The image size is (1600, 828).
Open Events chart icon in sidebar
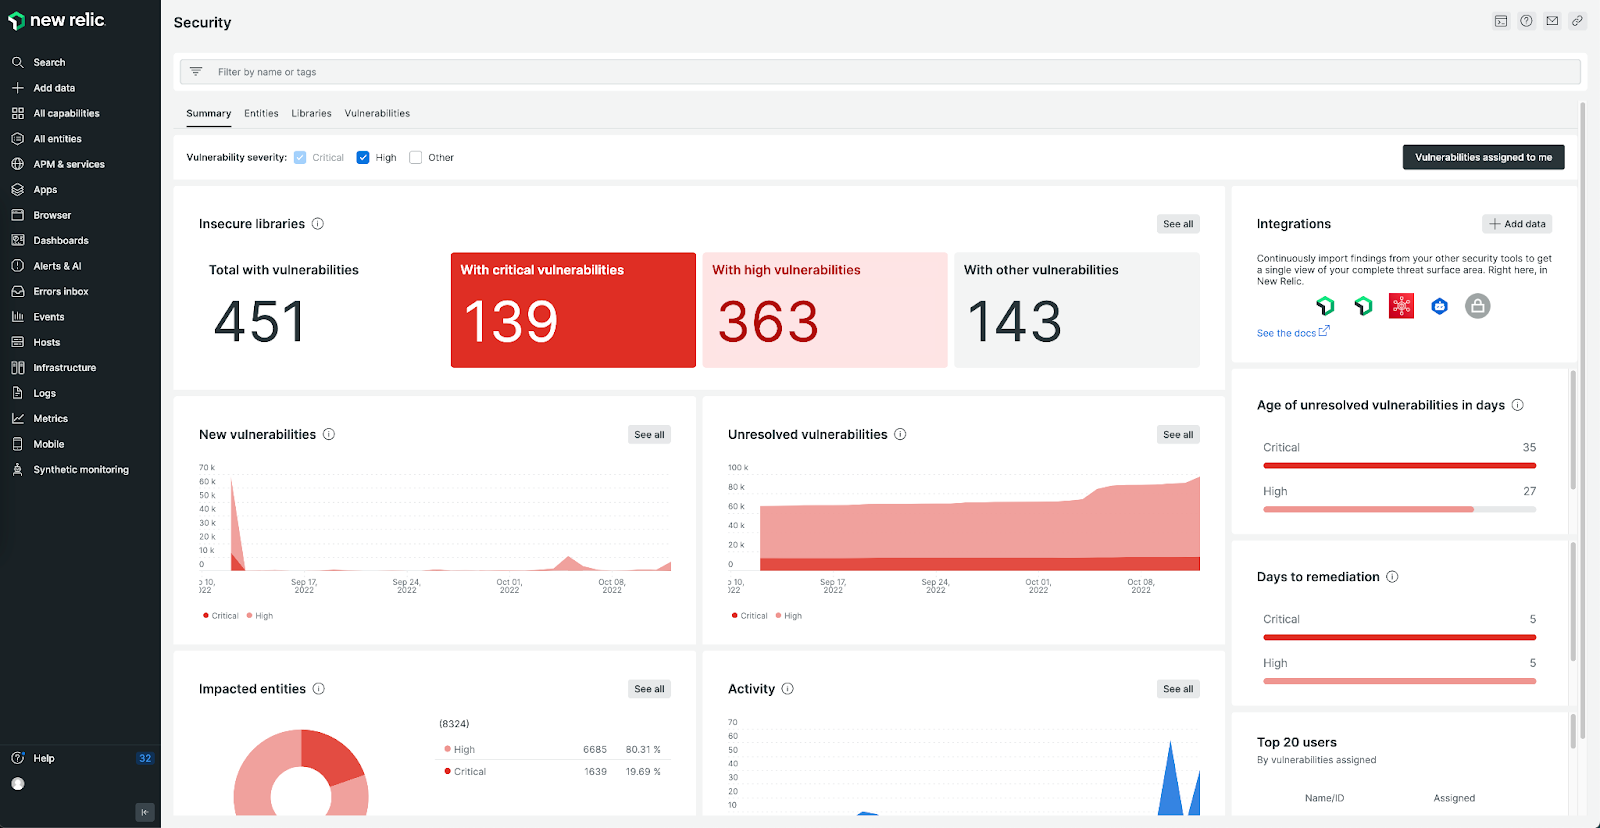point(17,317)
